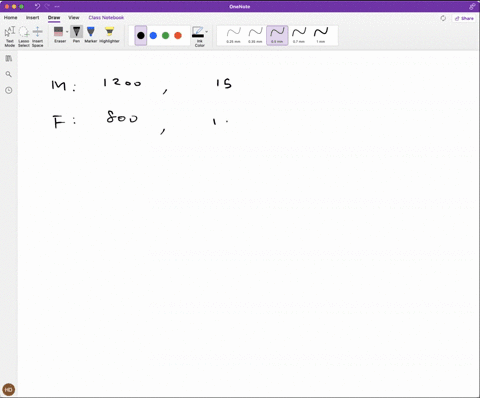Show the notebooks navigation pane
This screenshot has height=398, width=480.
[x=9, y=58]
